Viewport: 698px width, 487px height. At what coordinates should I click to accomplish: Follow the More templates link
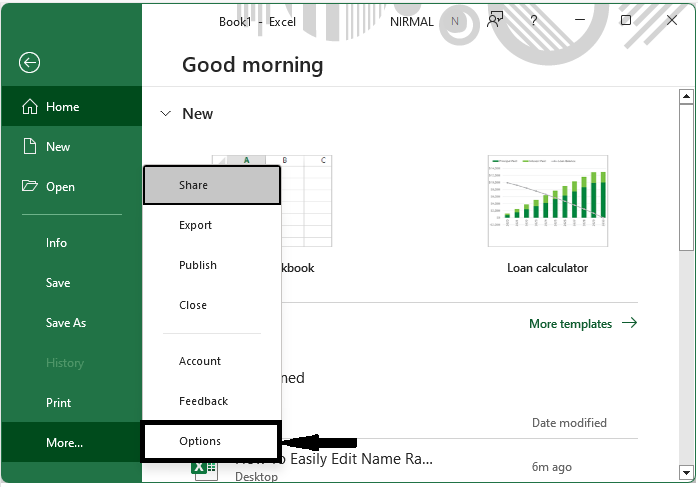pos(583,324)
